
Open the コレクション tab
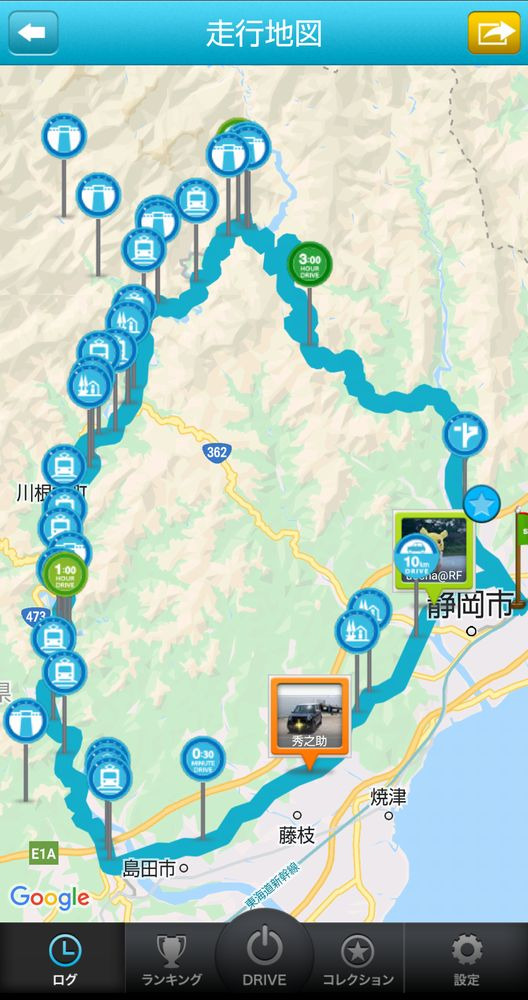pos(358,961)
